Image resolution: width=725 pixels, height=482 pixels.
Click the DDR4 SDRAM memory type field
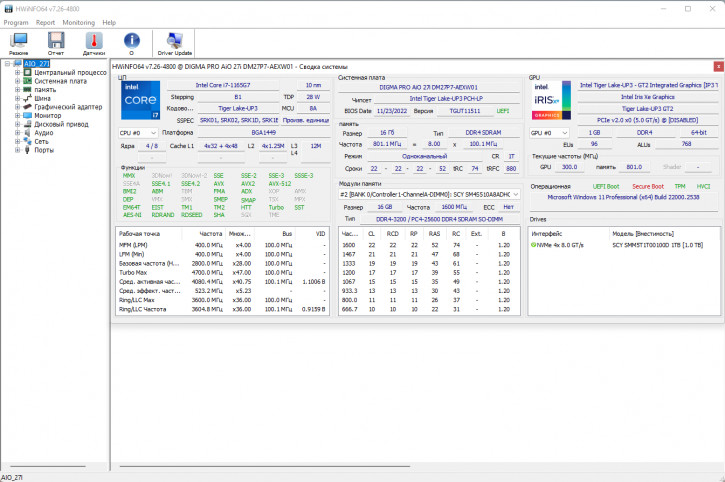[x=483, y=133]
